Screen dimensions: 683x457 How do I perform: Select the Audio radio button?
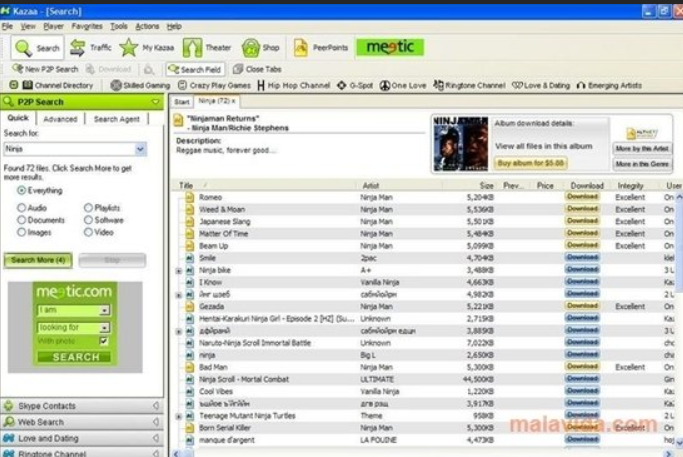pos(21,208)
